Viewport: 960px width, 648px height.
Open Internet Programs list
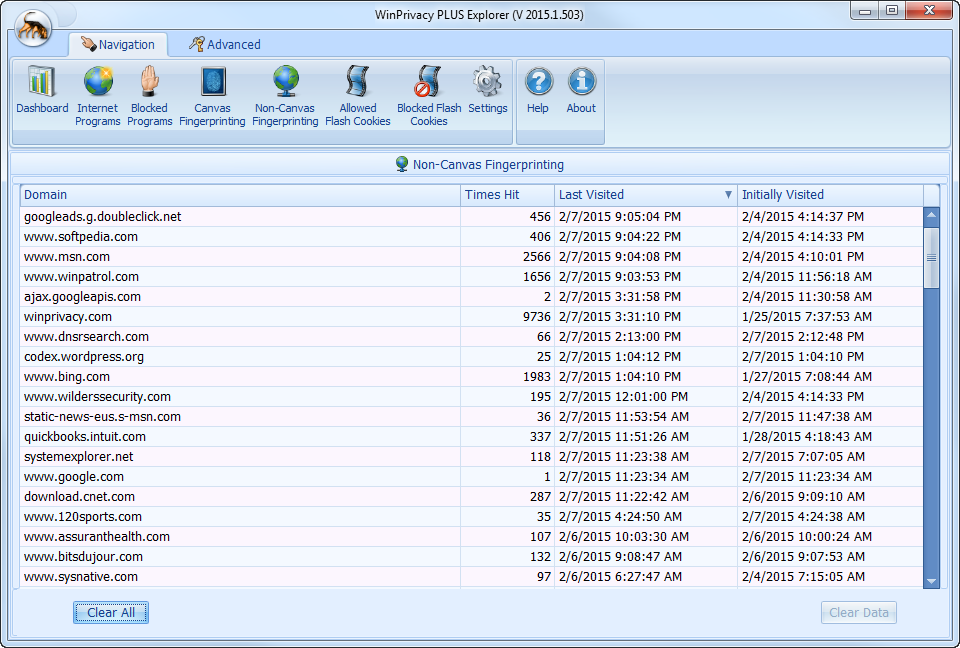click(97, 96)
